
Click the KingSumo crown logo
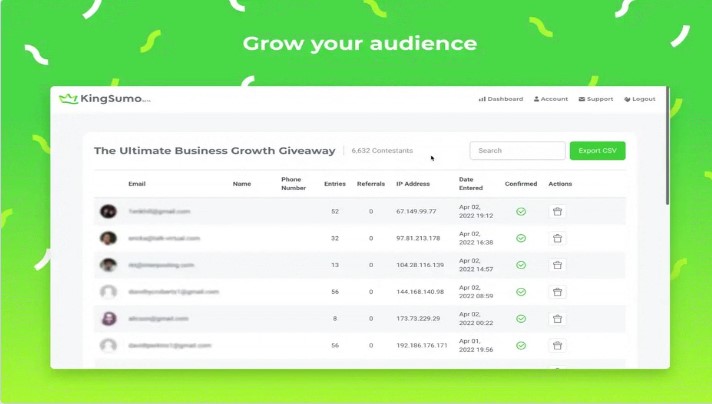[69, 99]
